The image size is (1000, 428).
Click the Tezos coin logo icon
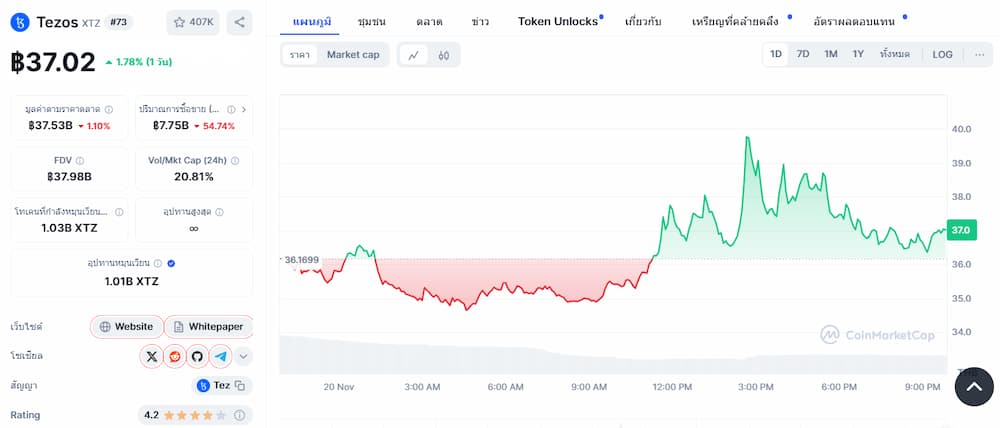coord(20,22)
